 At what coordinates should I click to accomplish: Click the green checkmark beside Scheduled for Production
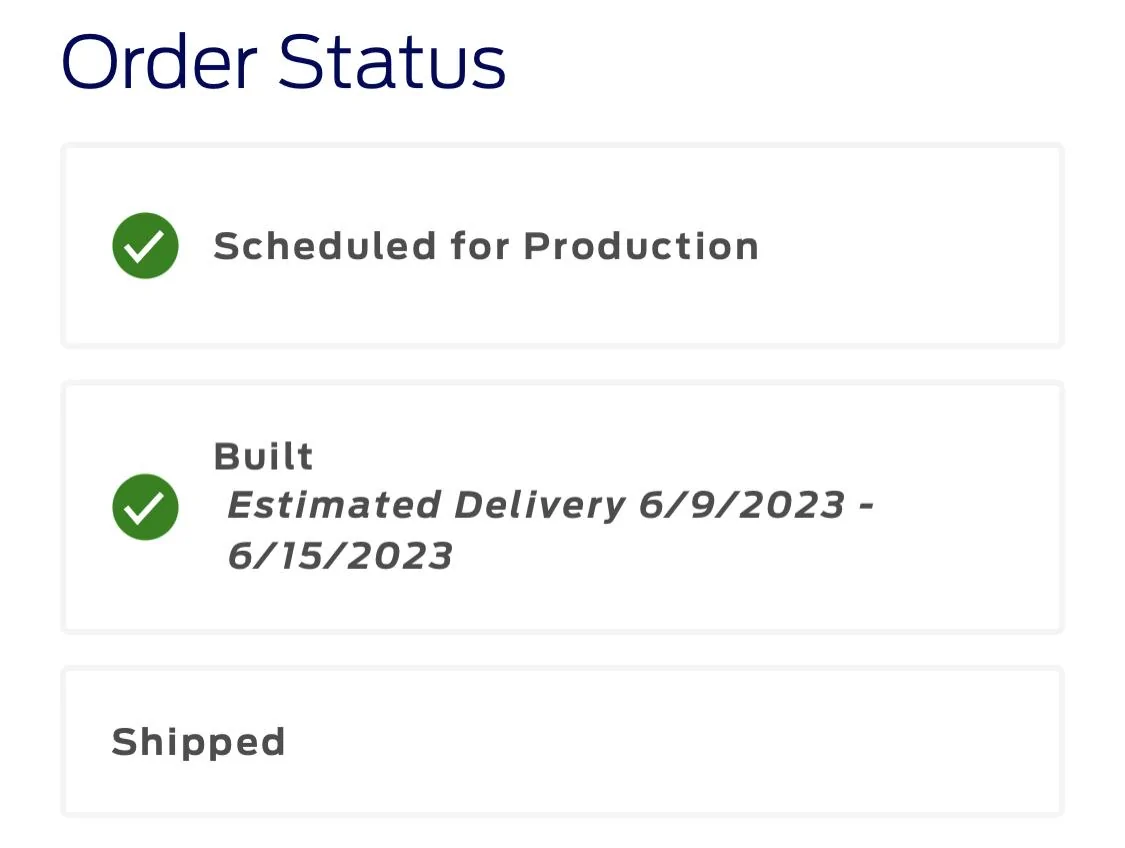(146, 245)
